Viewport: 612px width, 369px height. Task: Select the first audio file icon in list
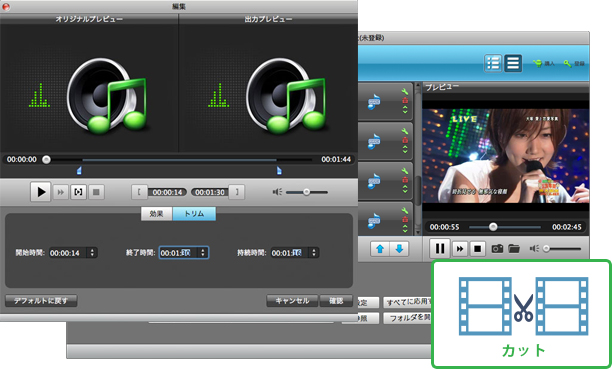[374, 102]
